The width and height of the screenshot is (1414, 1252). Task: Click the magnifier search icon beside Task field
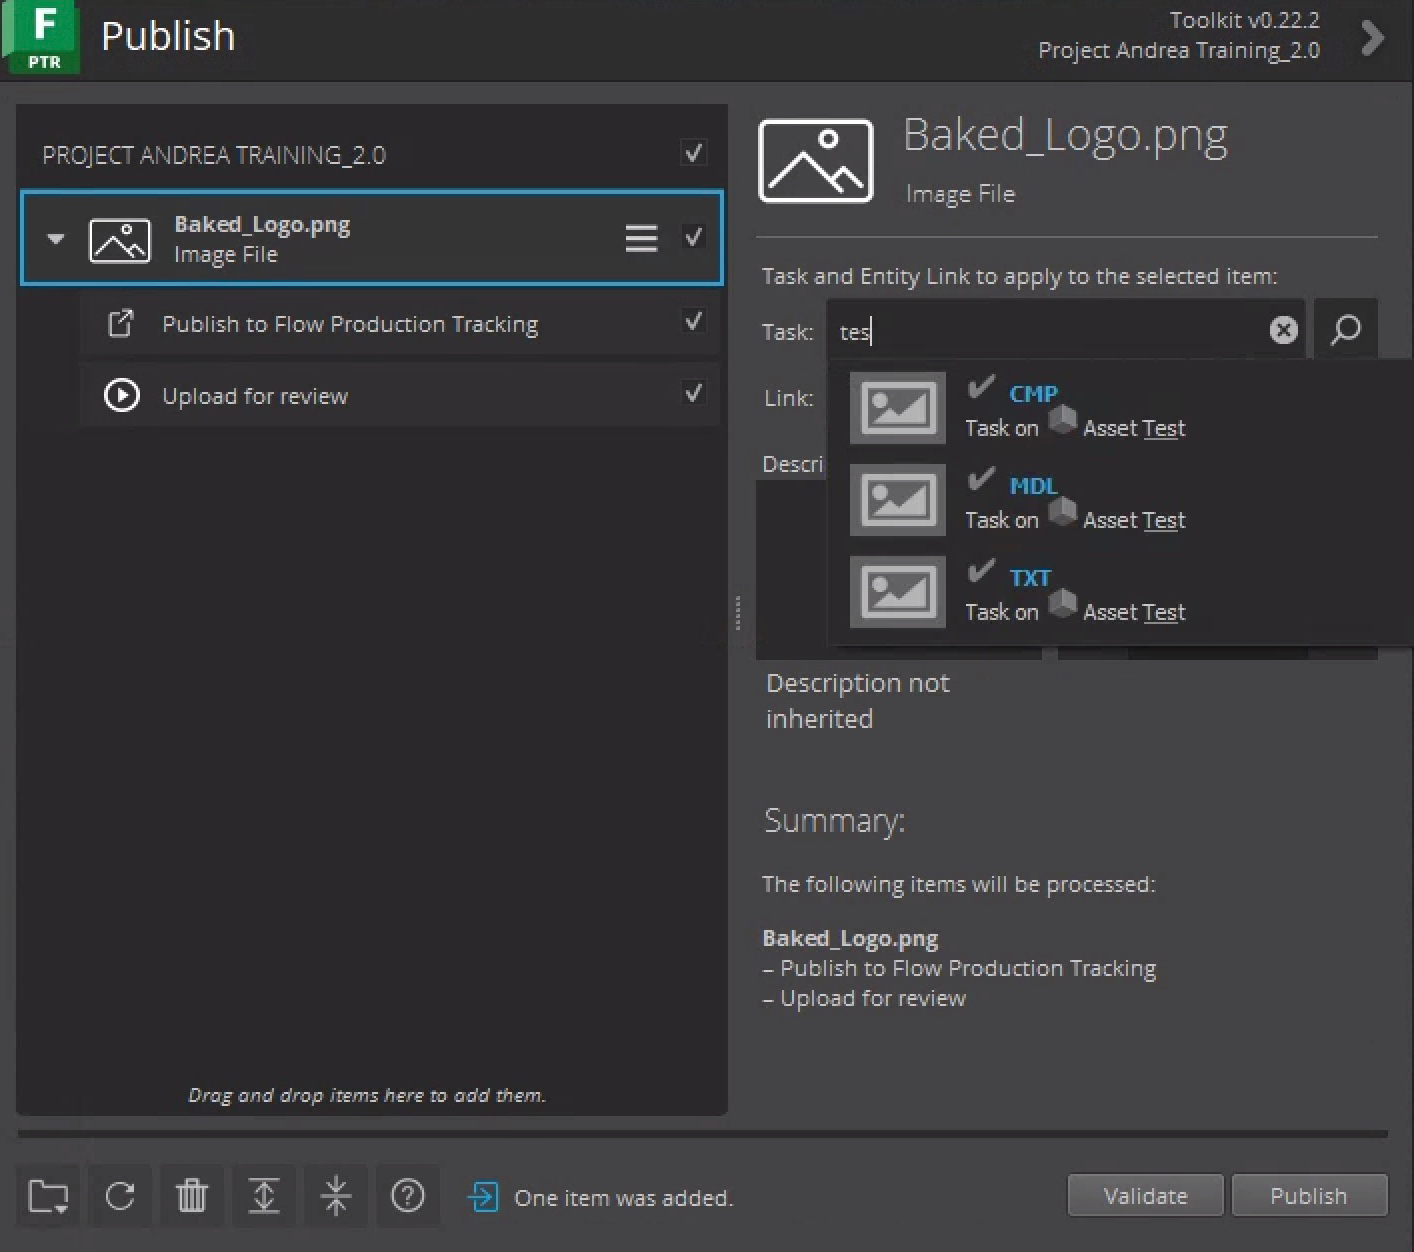click(x=1346, y=330)
